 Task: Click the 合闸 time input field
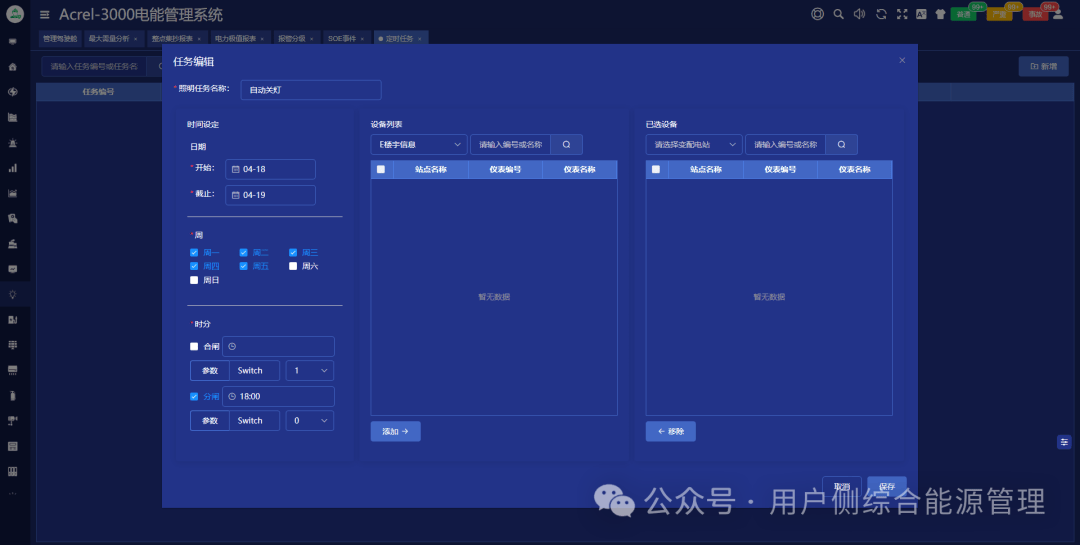(x=278, y=347)
